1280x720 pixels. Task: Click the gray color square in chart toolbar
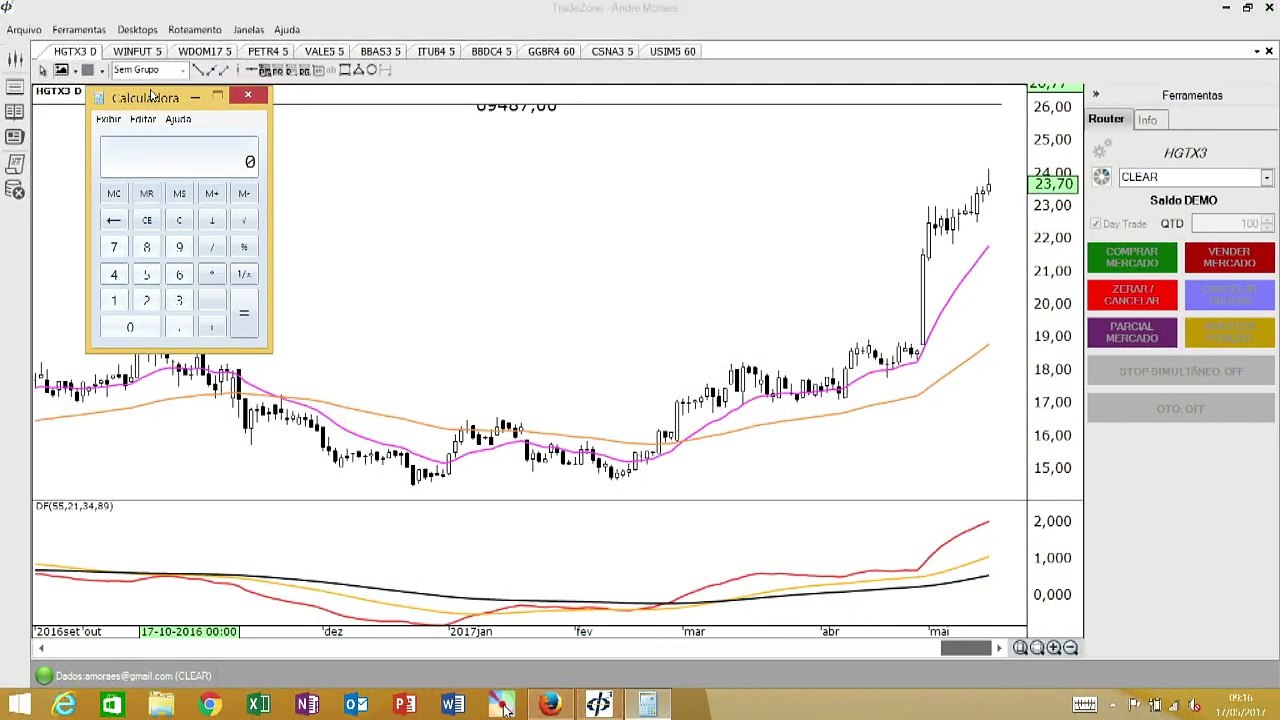click(87, 70)
